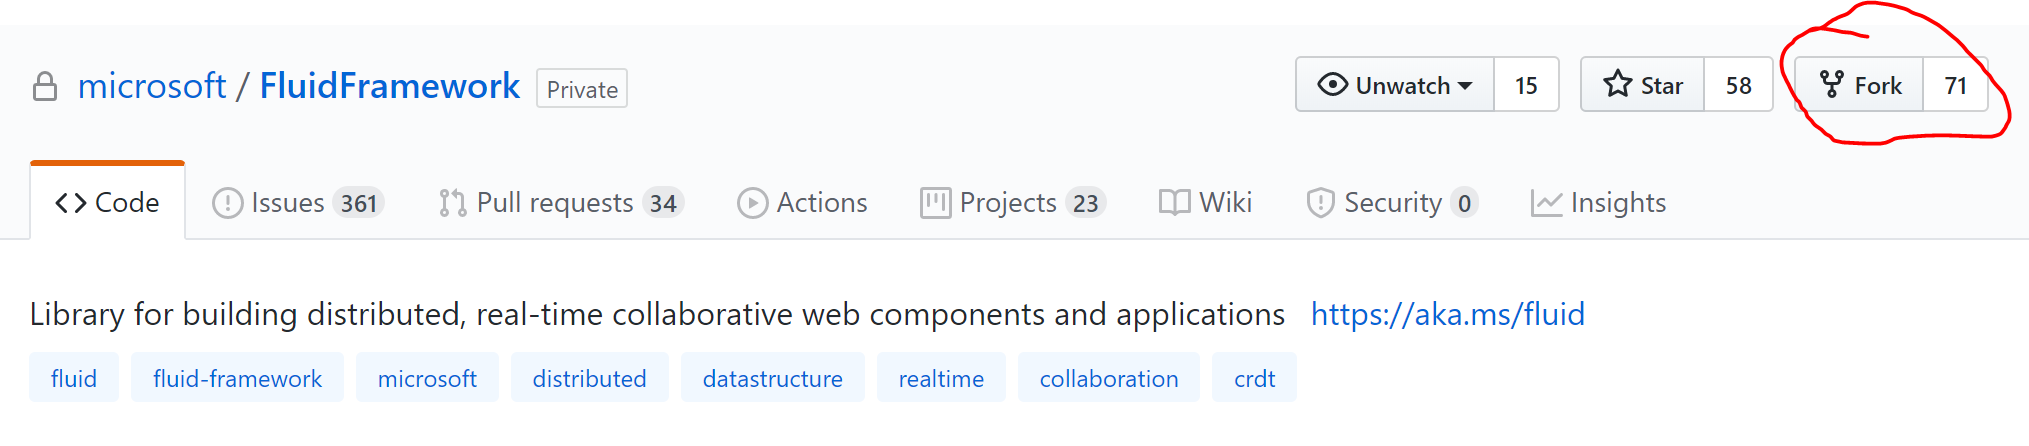Click the Actions play icon
This screenshot has width=2029, height=446.
[x=752, y=204]
